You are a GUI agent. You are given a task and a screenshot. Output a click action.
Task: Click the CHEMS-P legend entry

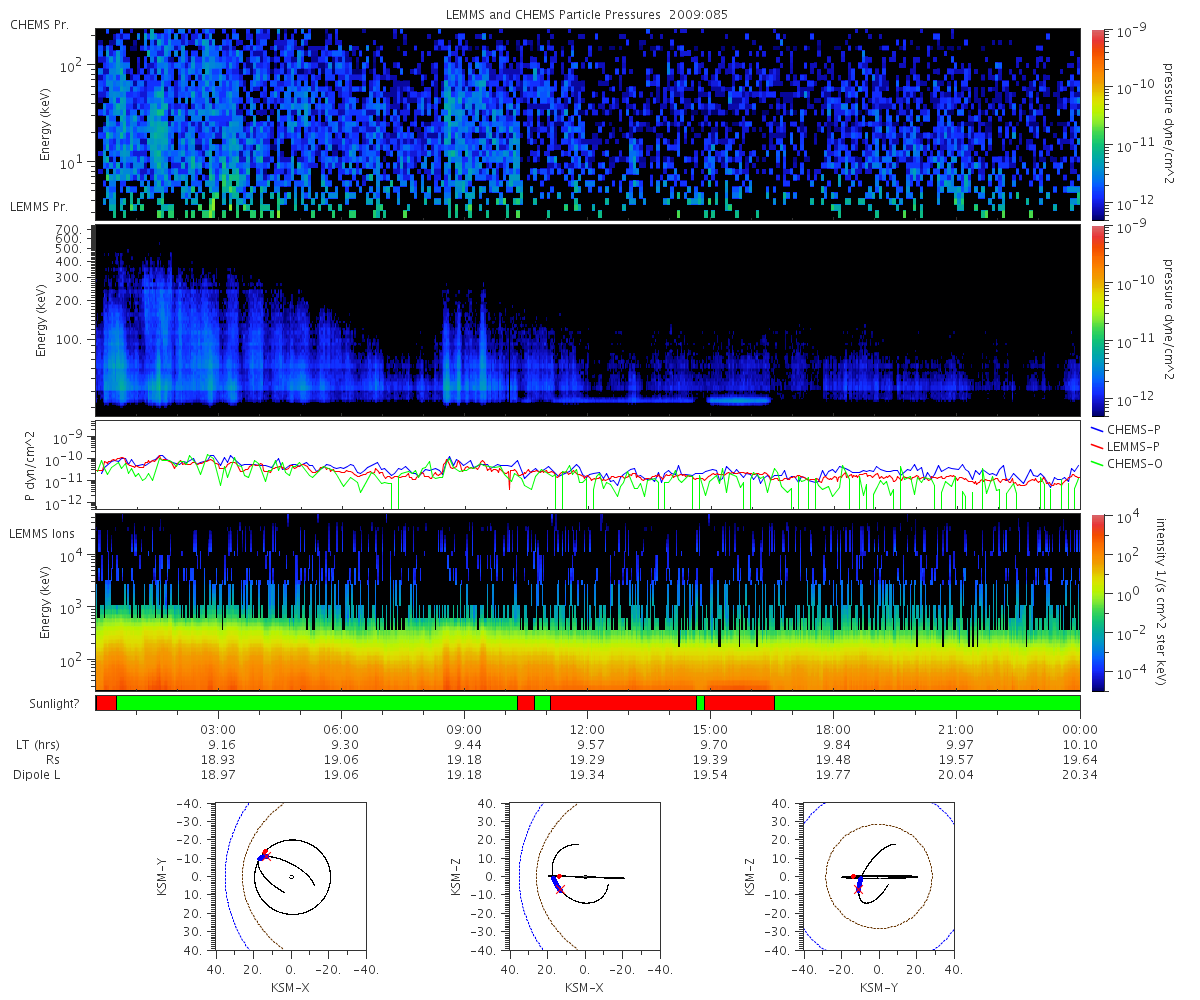(1120, 429)
